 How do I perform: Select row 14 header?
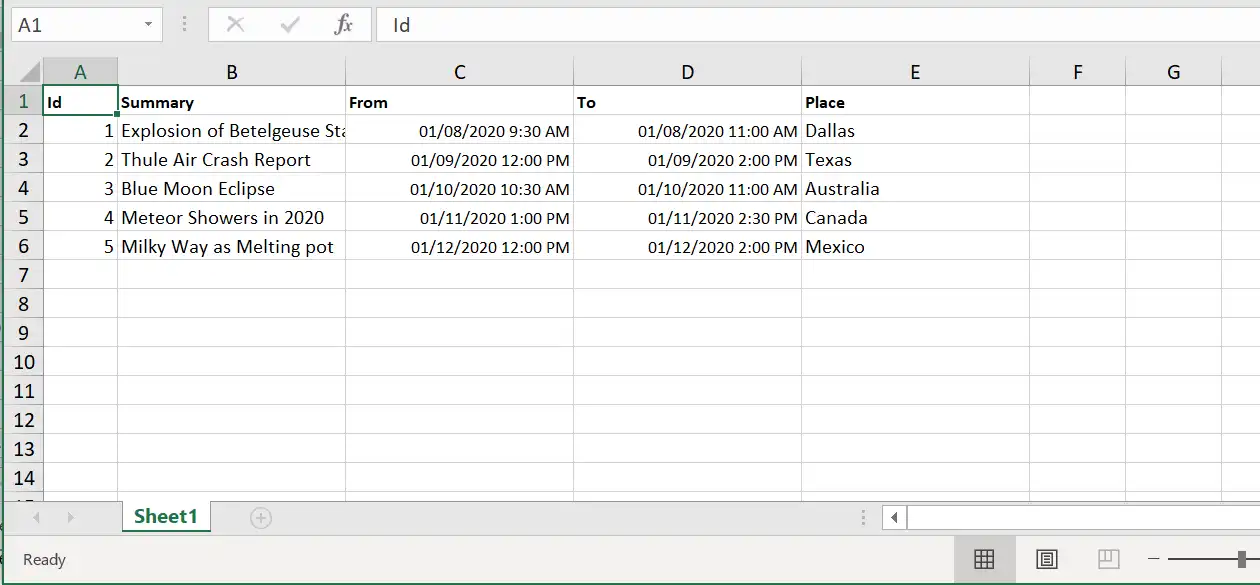[x=24, y=478]
